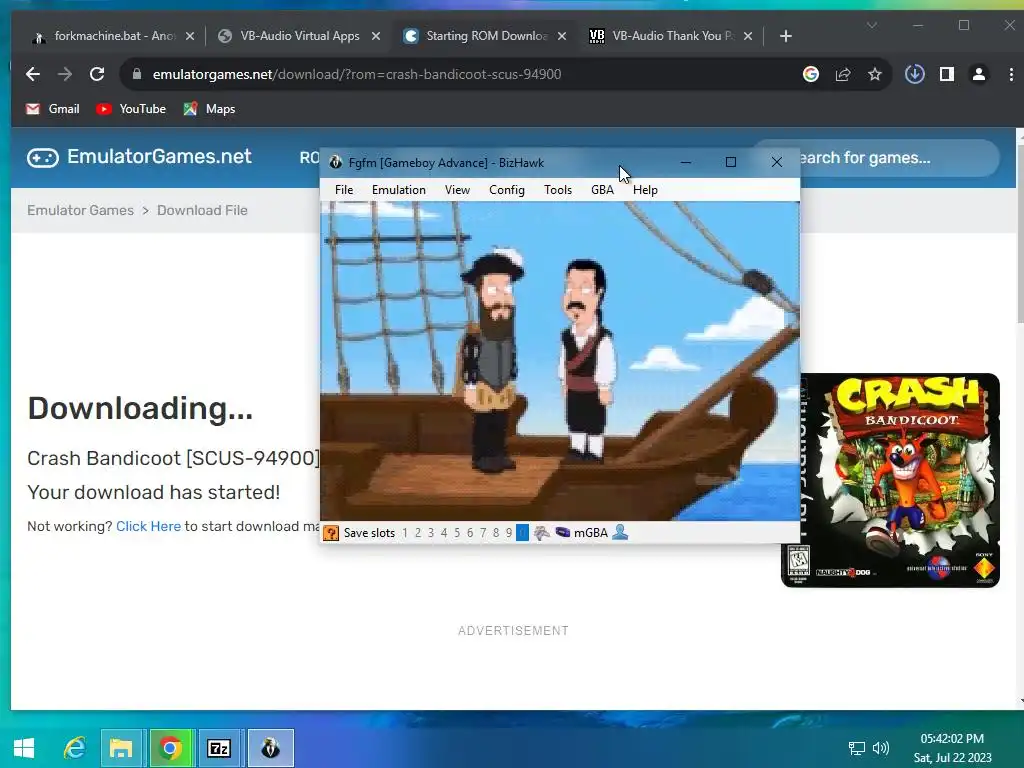Select save slot 3 in BizHawk
The height and width of the screenshot is (768, 1024).
coord(431,533)
